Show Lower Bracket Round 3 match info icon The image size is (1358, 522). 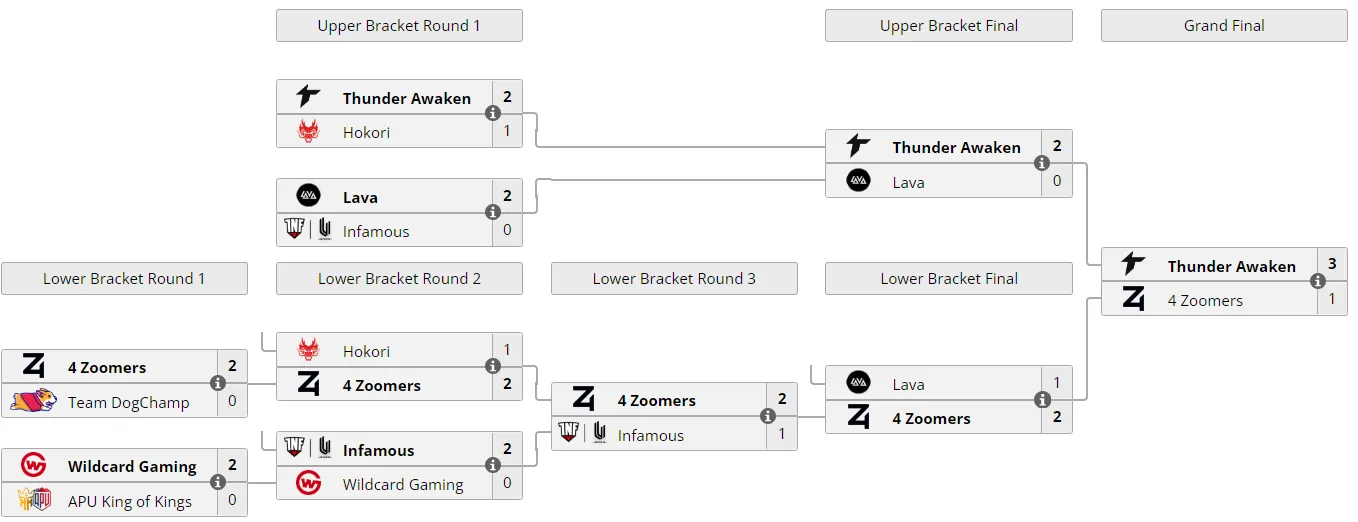coord(768,416)
